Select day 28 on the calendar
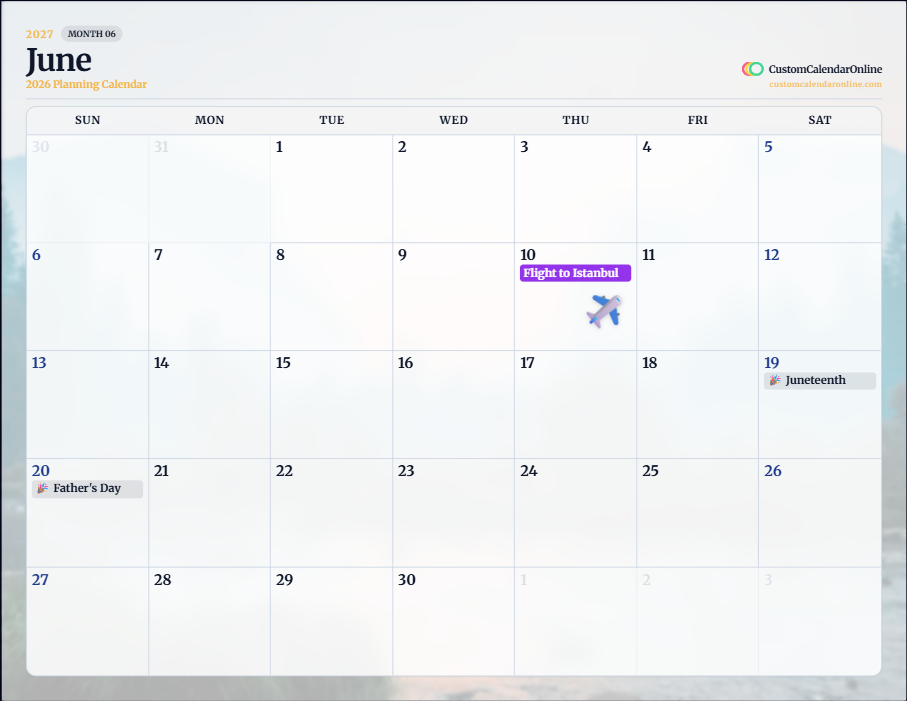This screenshot has height=701, width=907. [x=209, y=621]
